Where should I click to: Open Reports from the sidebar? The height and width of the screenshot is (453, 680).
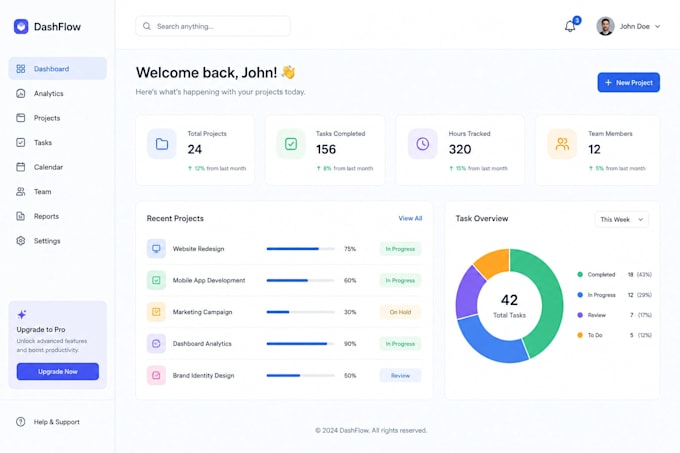[x=58, y=216]
